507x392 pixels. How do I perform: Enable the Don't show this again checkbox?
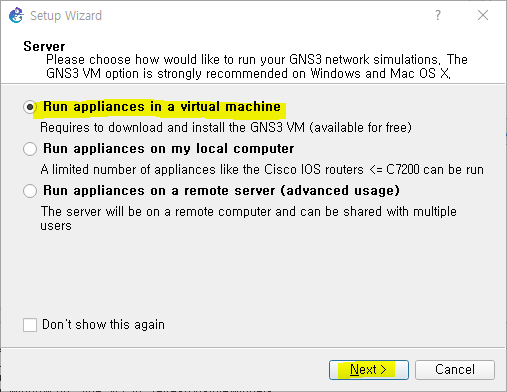[x=30, y=325]
